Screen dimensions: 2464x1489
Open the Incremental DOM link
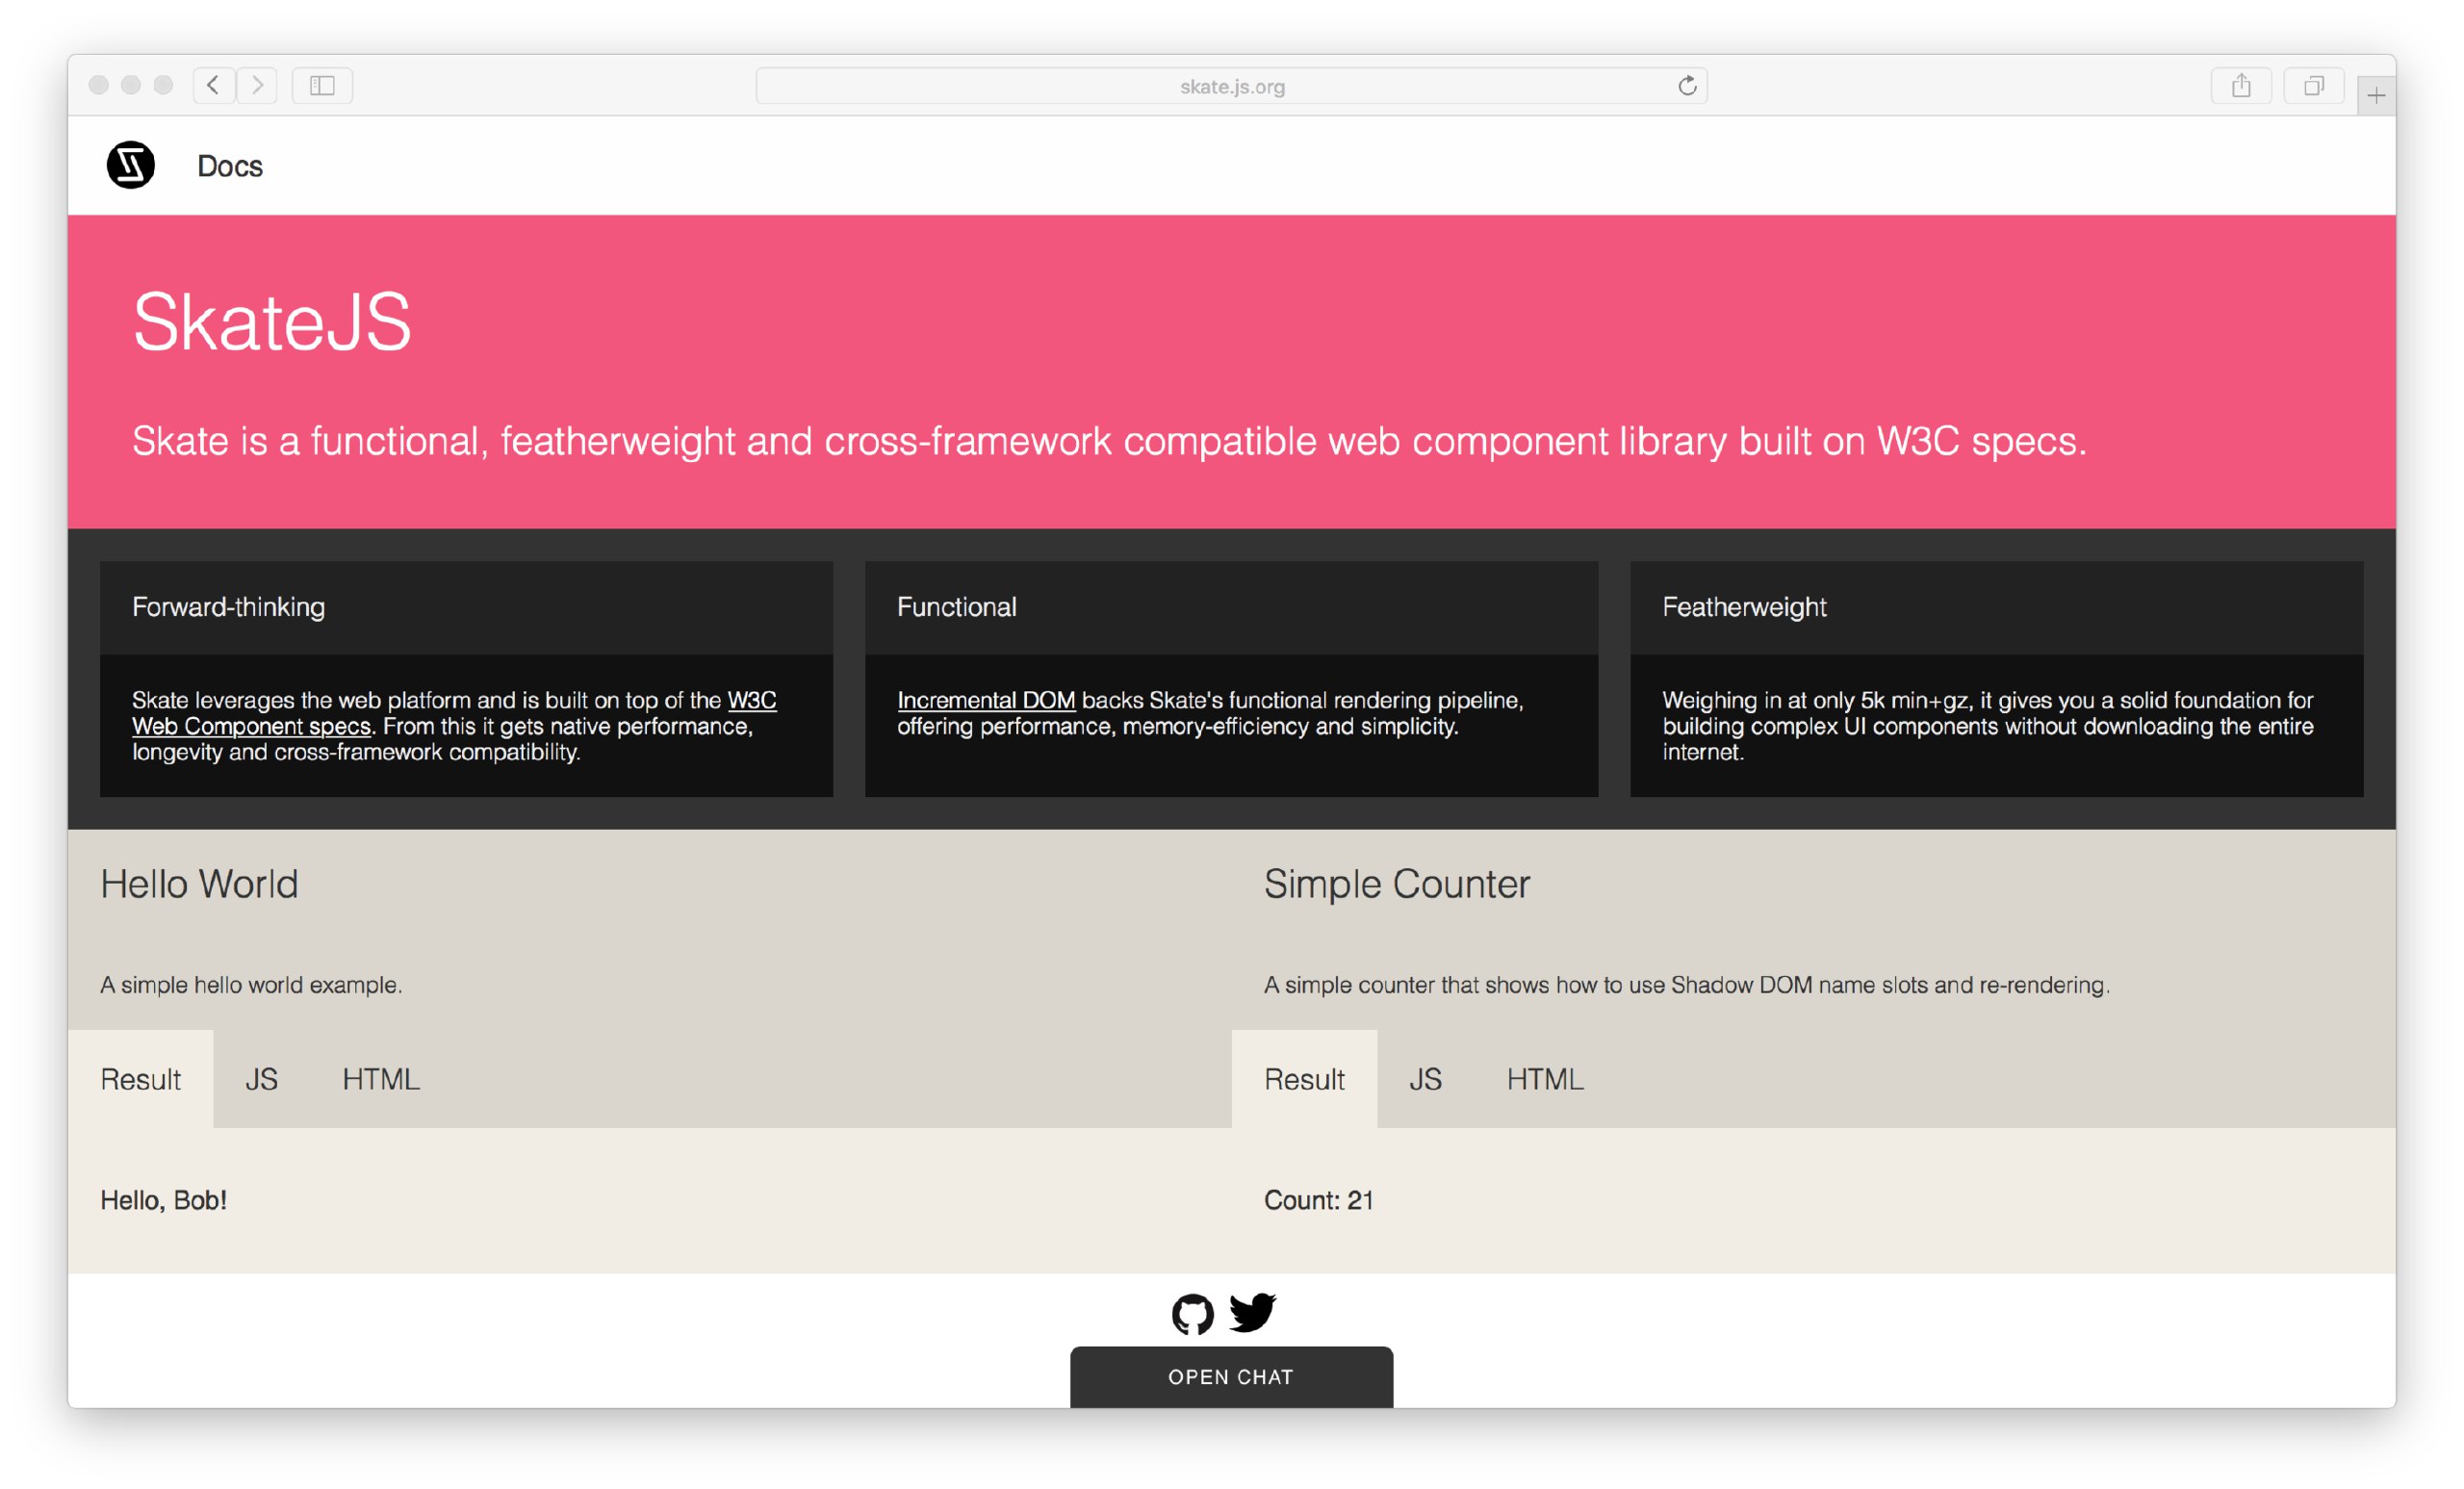pos(986,700)
